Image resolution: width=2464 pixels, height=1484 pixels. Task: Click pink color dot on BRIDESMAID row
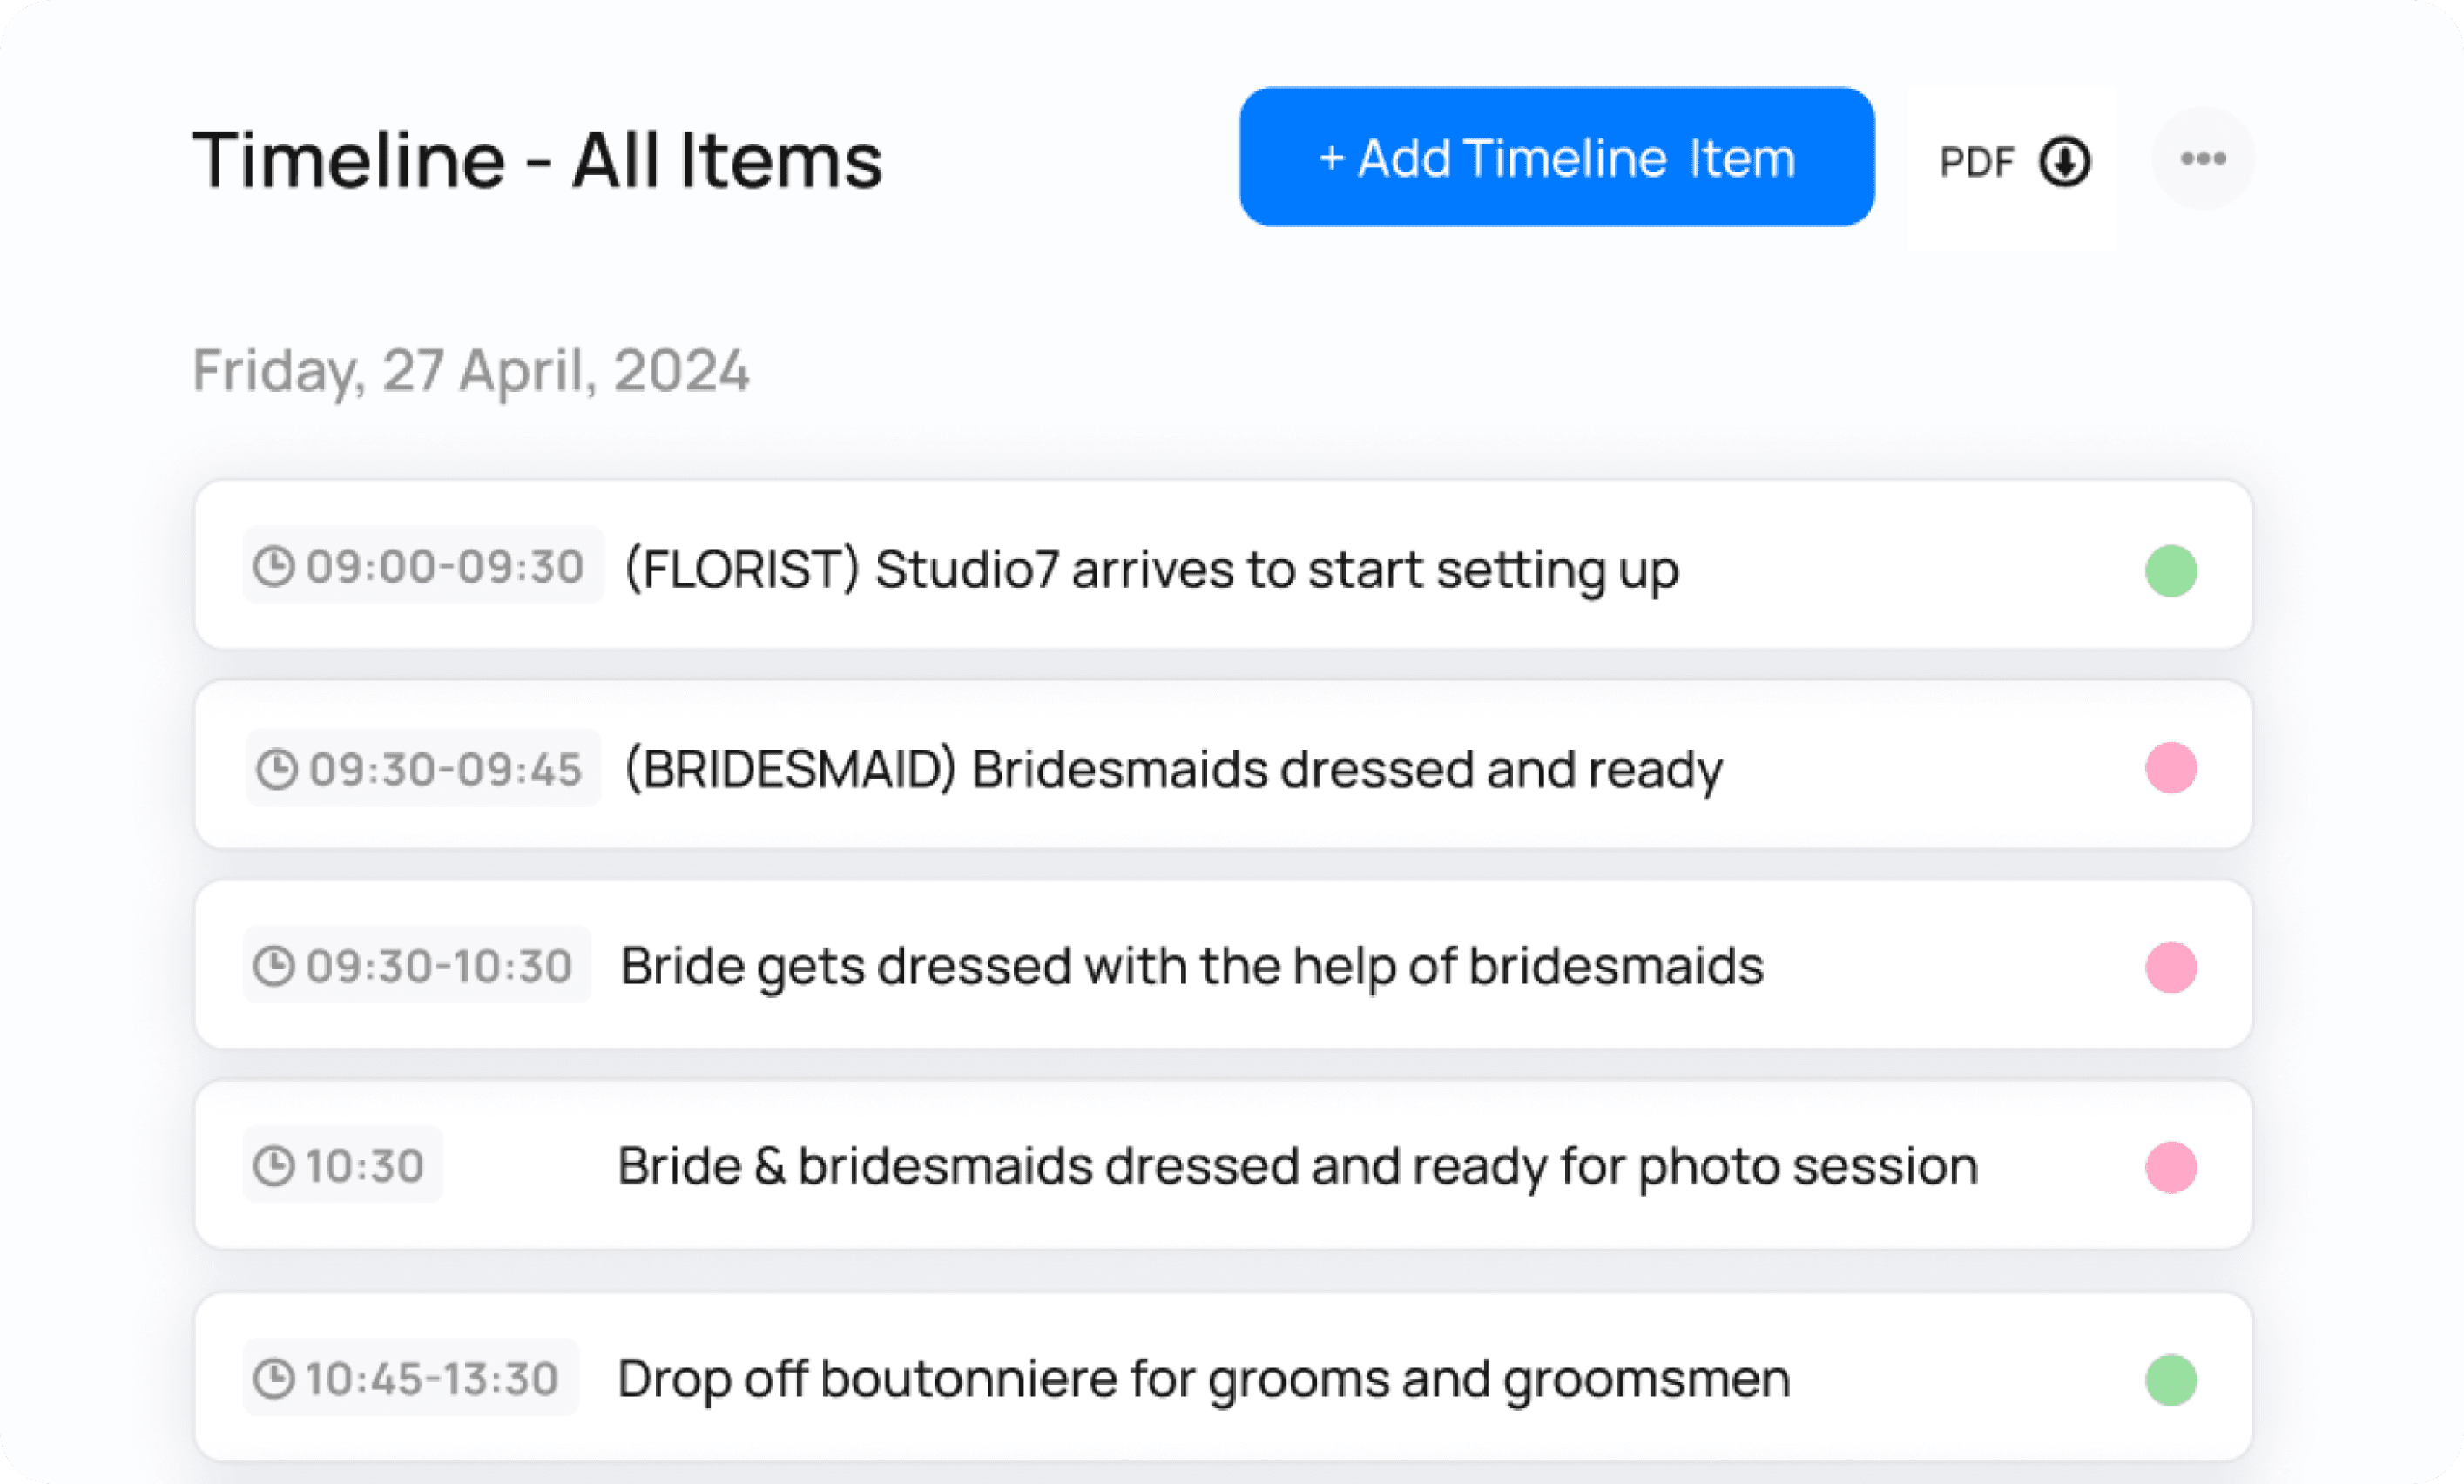(x=2171, y=767)
